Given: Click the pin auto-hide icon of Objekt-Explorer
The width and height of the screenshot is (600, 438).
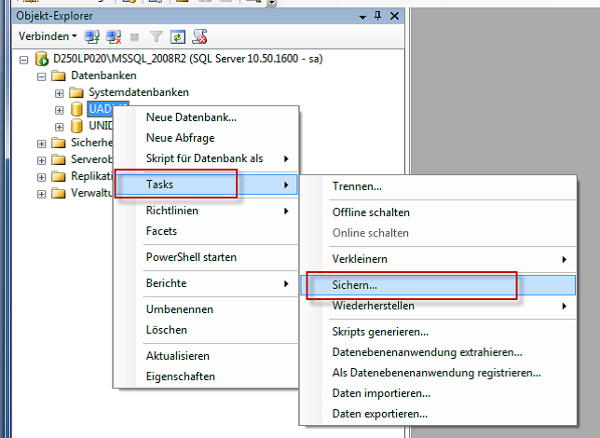Looking at the screenshot, I should click(378, 16).
